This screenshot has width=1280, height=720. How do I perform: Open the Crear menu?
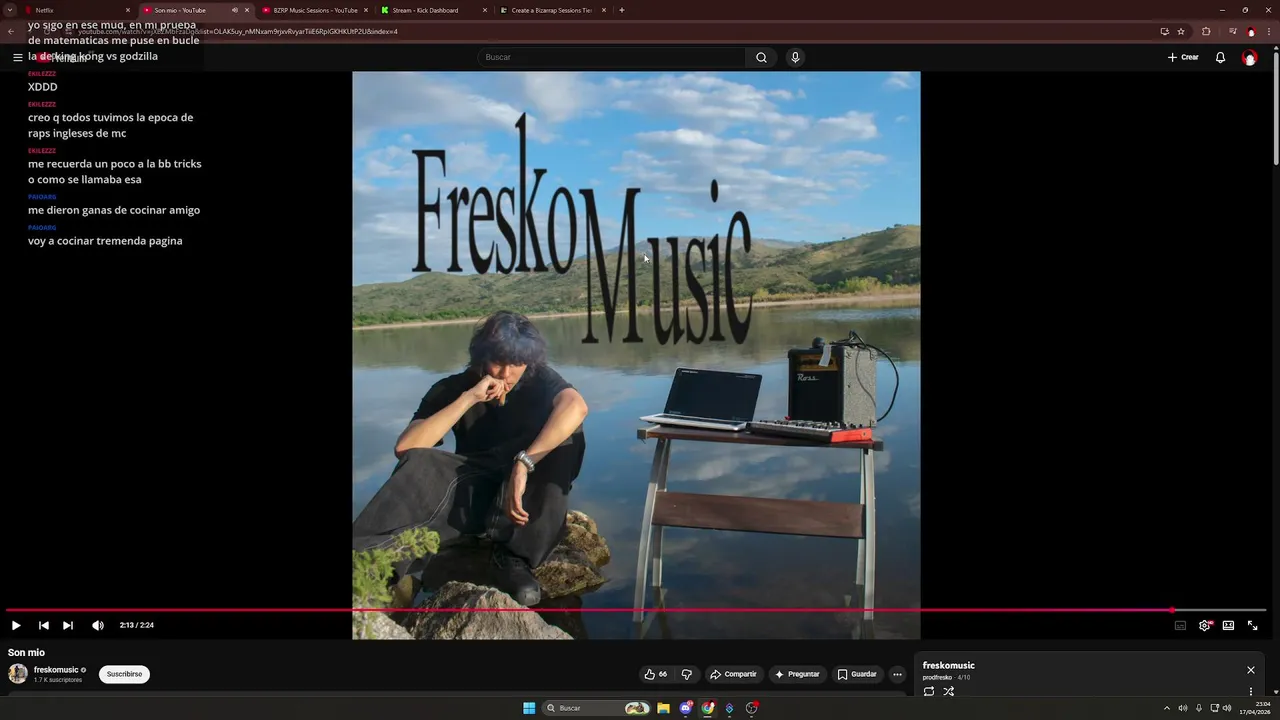(1183, 57)
